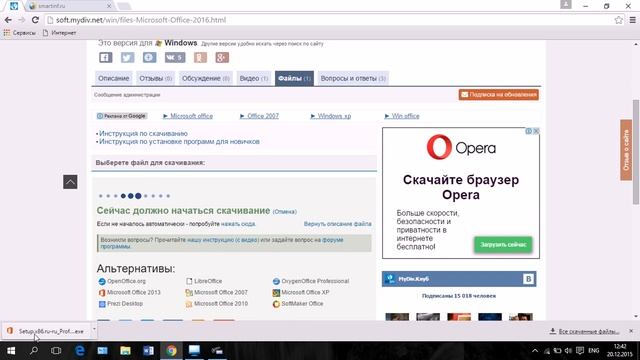Open Office 2007 ad link
Viewport: 640px width, 360px height.
click(x=263, y=116)
